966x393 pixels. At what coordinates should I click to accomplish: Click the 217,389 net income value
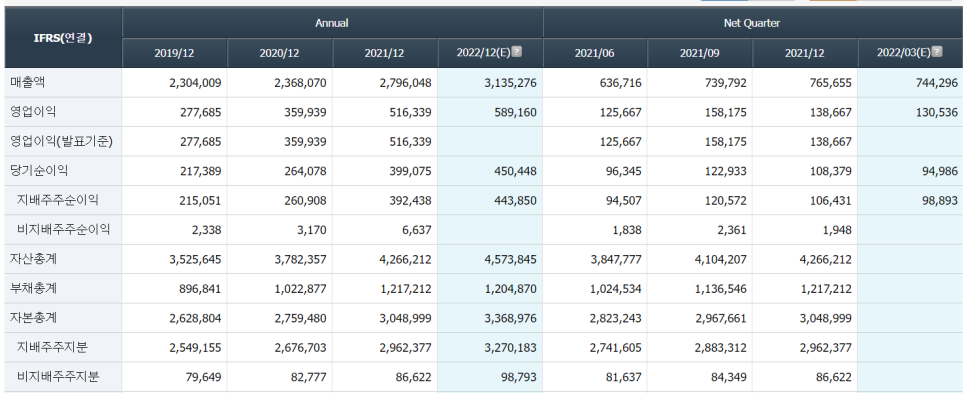(x=200, y=171)
